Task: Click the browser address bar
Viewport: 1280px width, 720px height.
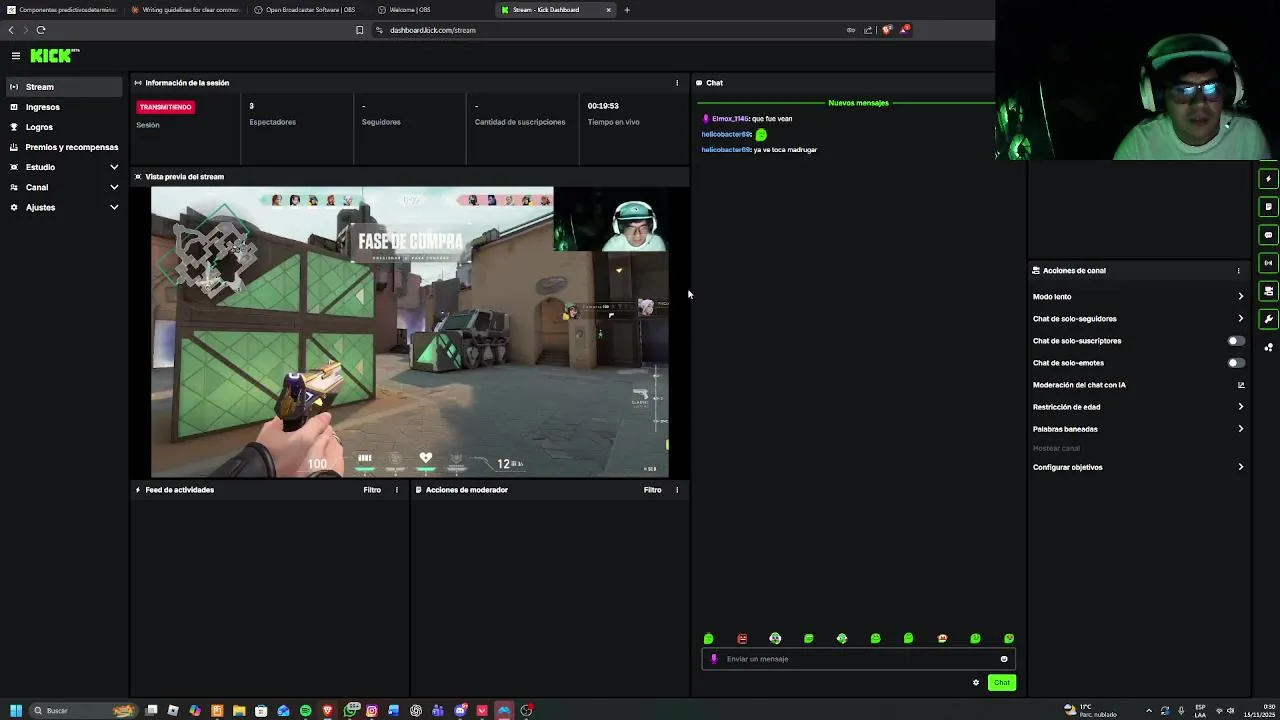Action: 610,30
